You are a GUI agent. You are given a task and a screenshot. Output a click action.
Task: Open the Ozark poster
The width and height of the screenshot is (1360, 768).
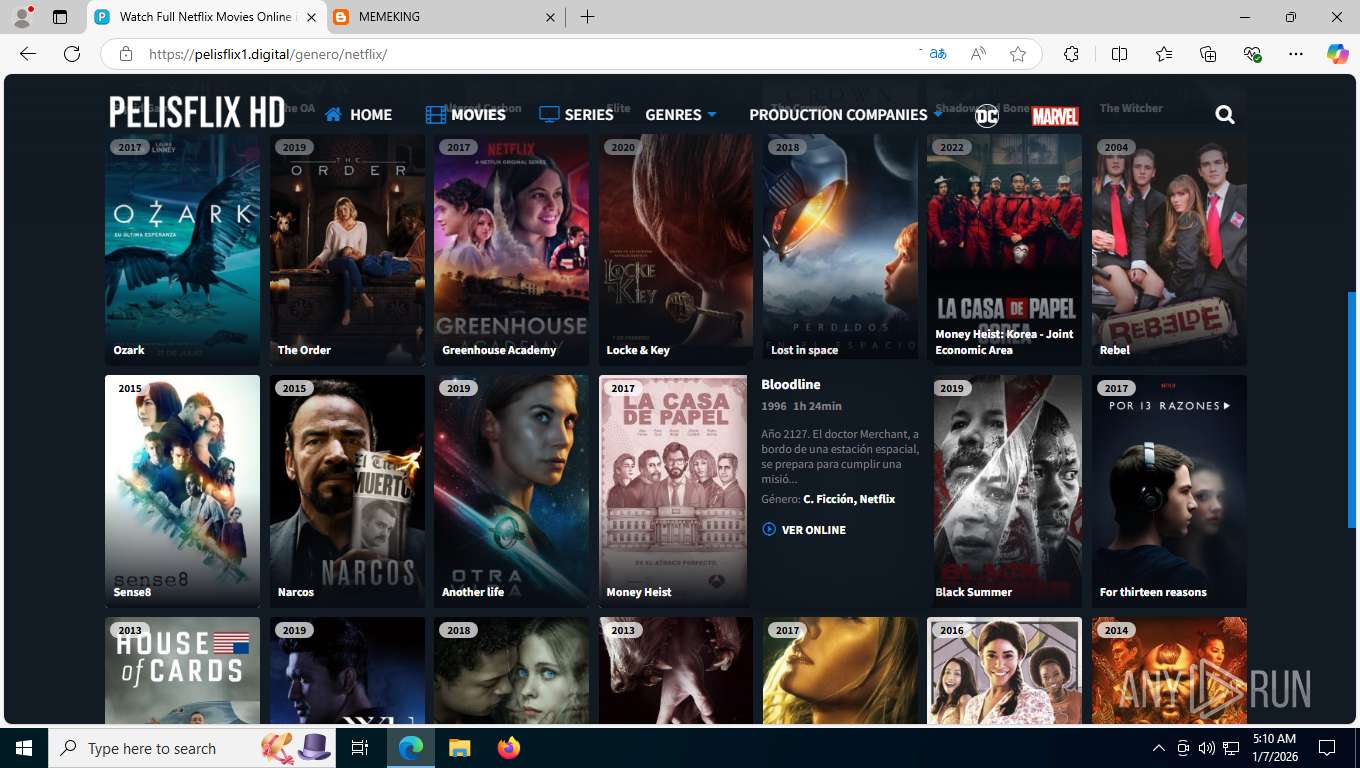point(182,250)
